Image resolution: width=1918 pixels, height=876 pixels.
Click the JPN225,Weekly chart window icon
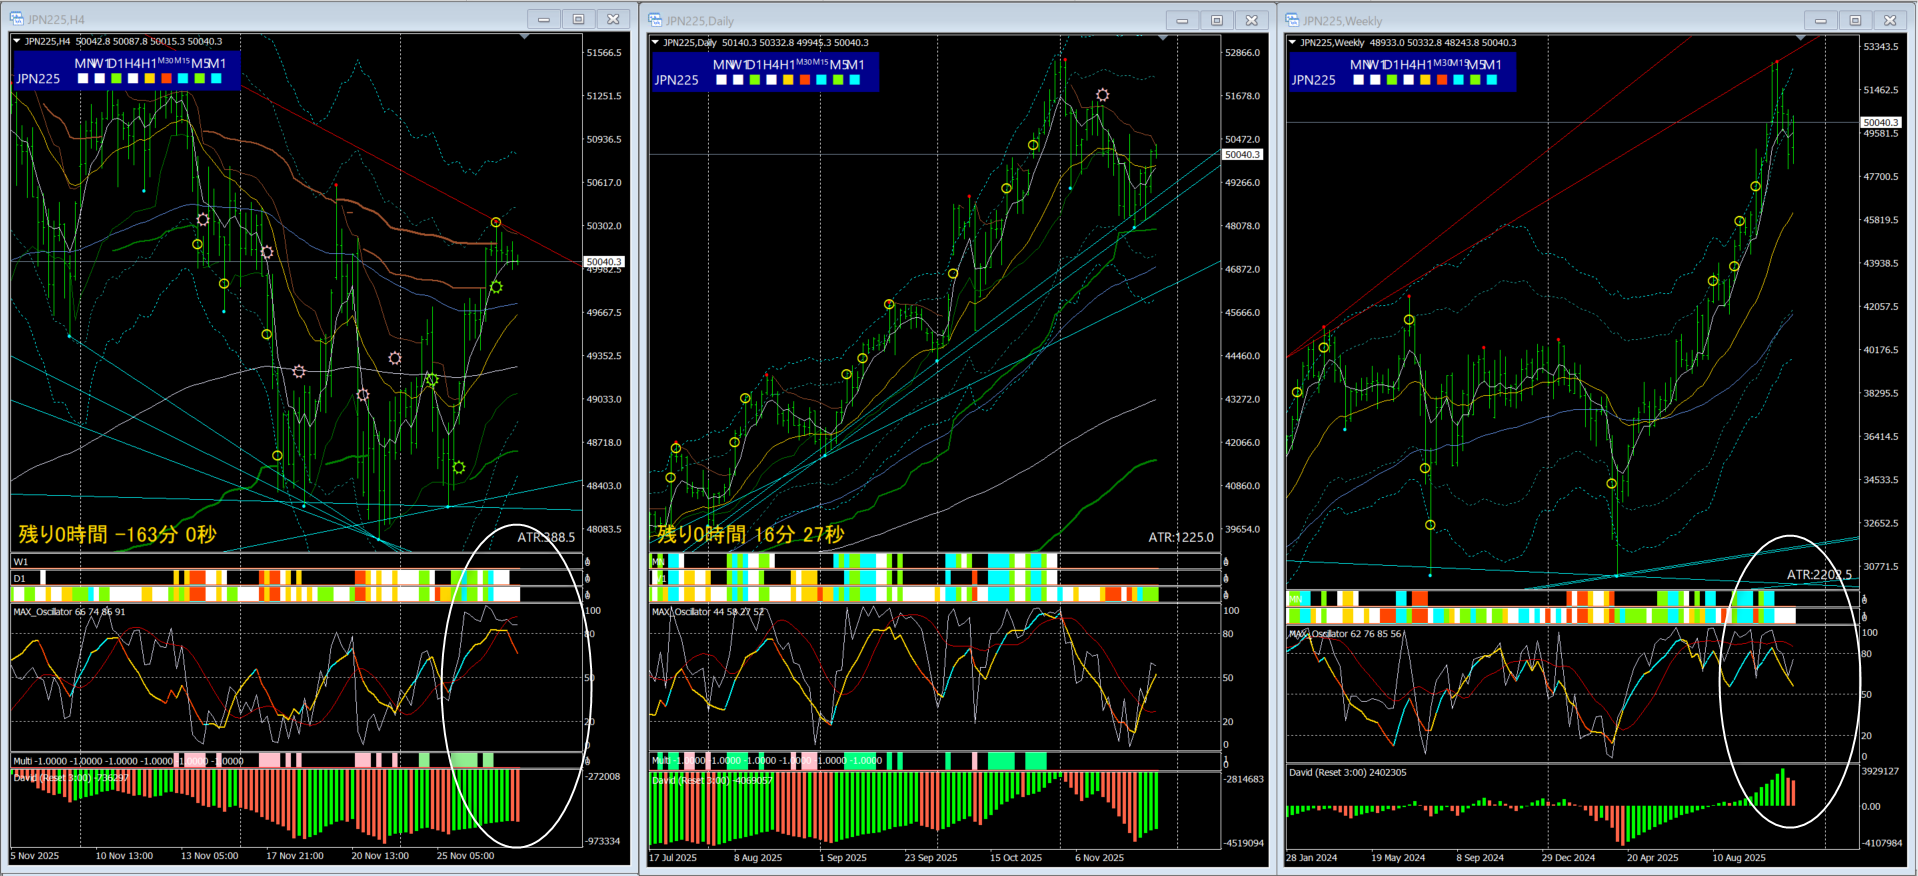(x=1292, y=20)
